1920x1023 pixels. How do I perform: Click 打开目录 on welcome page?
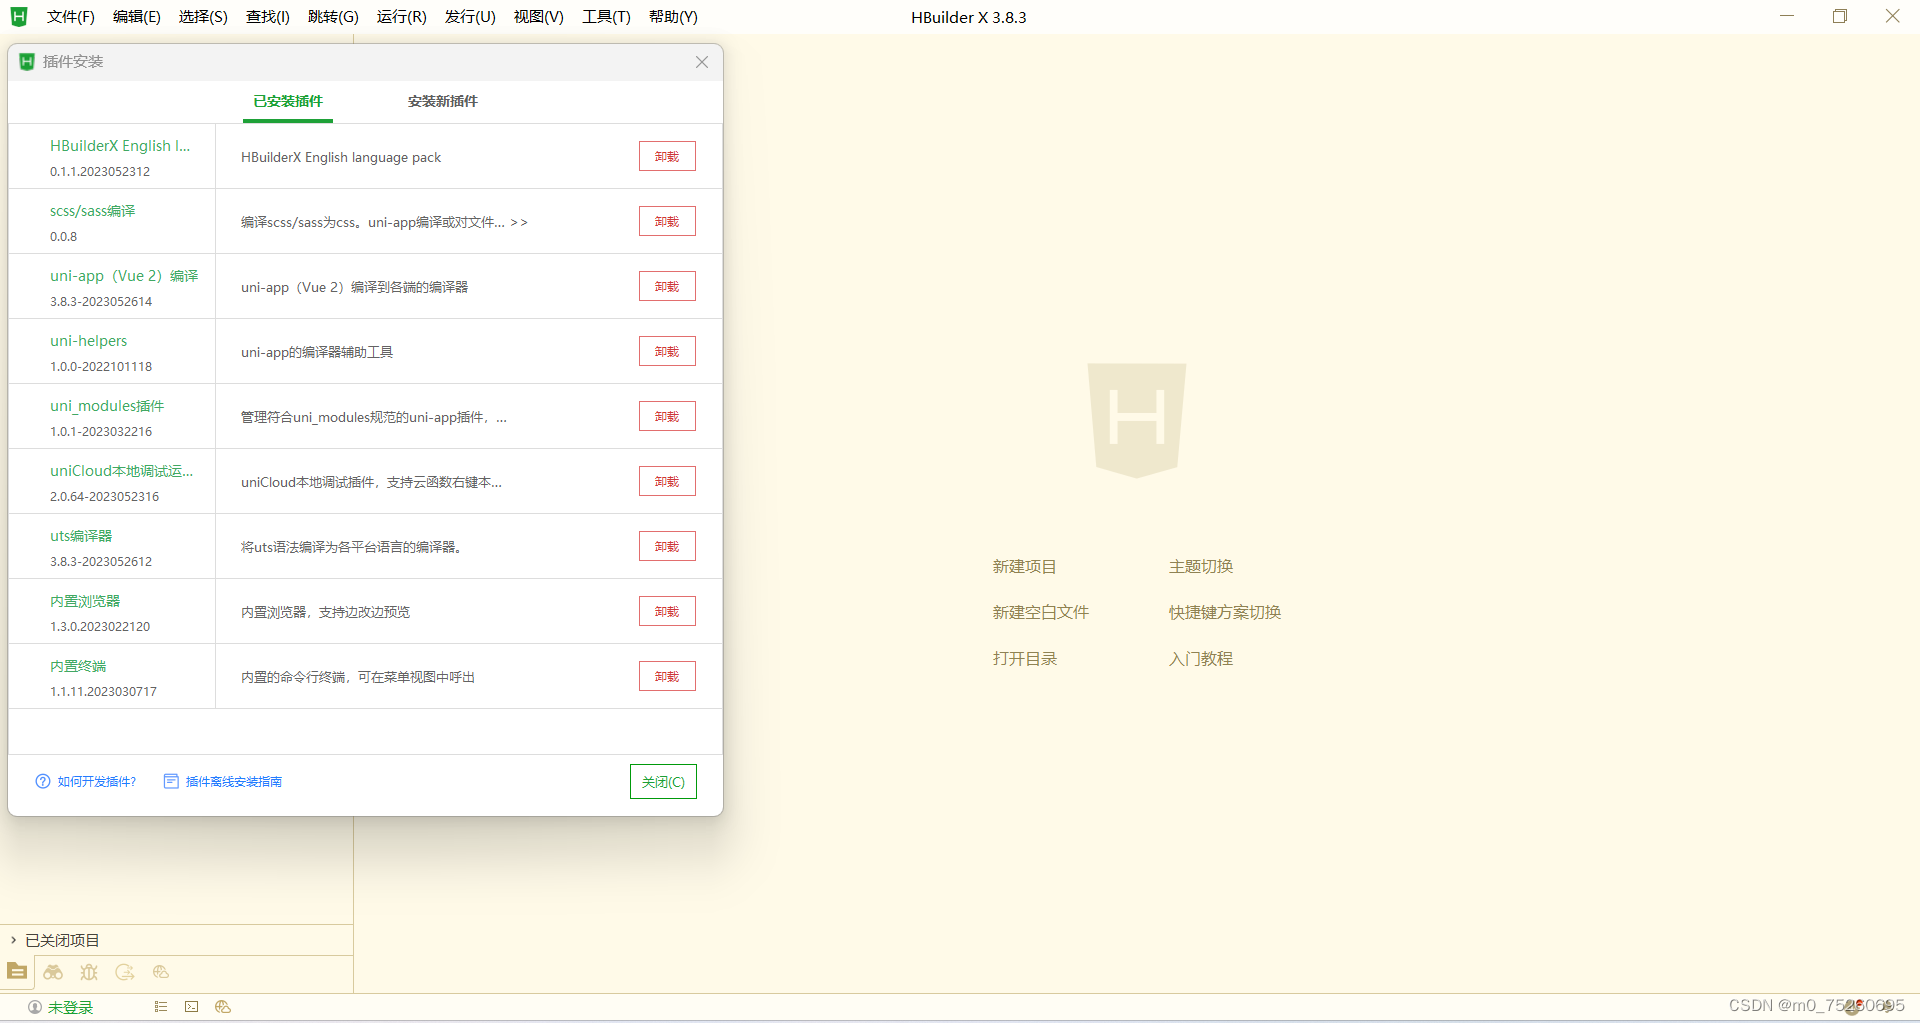[x=1024, y=659]
